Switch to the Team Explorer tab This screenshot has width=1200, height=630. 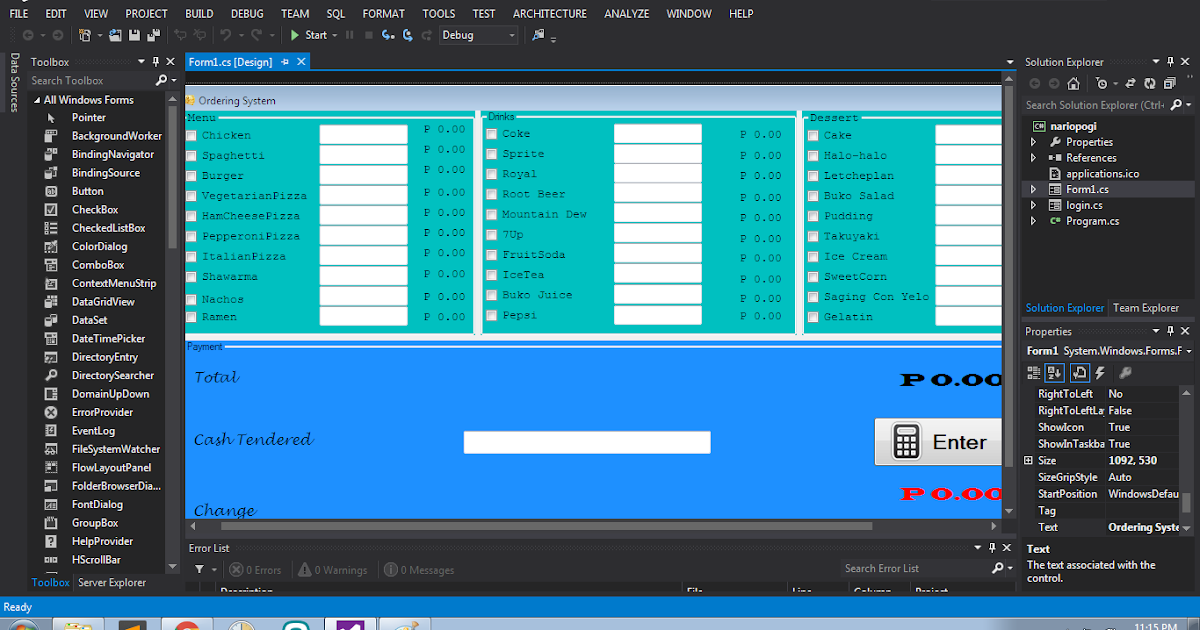[1145, 308]
